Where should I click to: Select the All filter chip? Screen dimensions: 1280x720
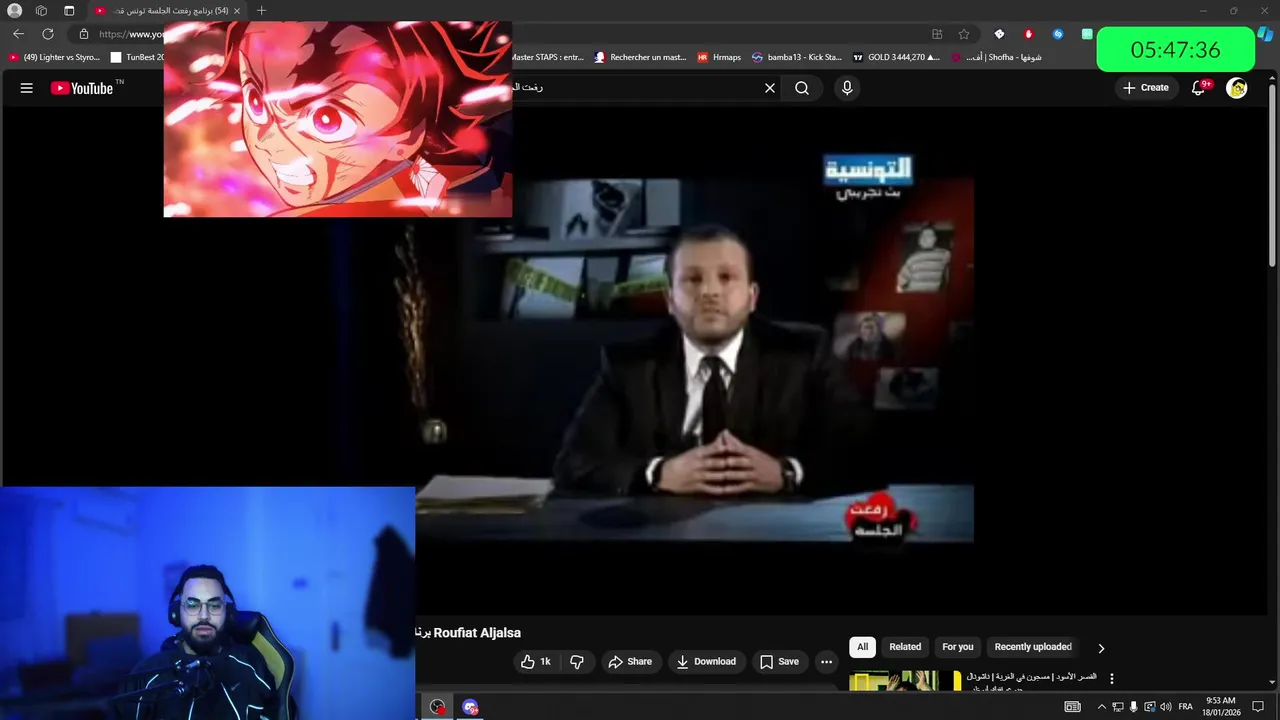coord(862,647)
